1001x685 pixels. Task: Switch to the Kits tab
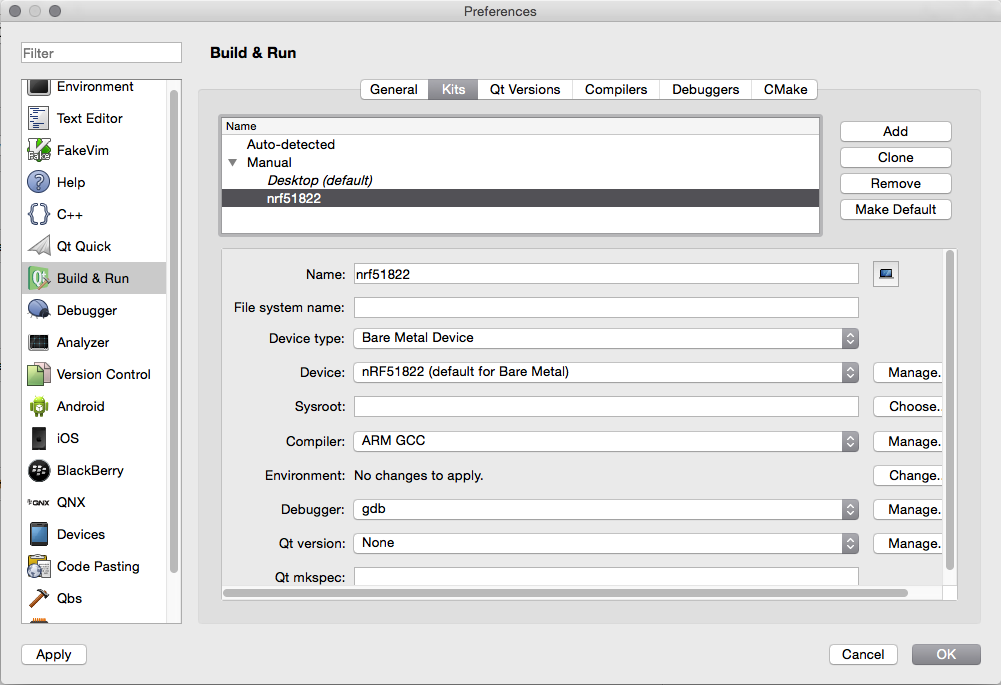pos(453,89)
